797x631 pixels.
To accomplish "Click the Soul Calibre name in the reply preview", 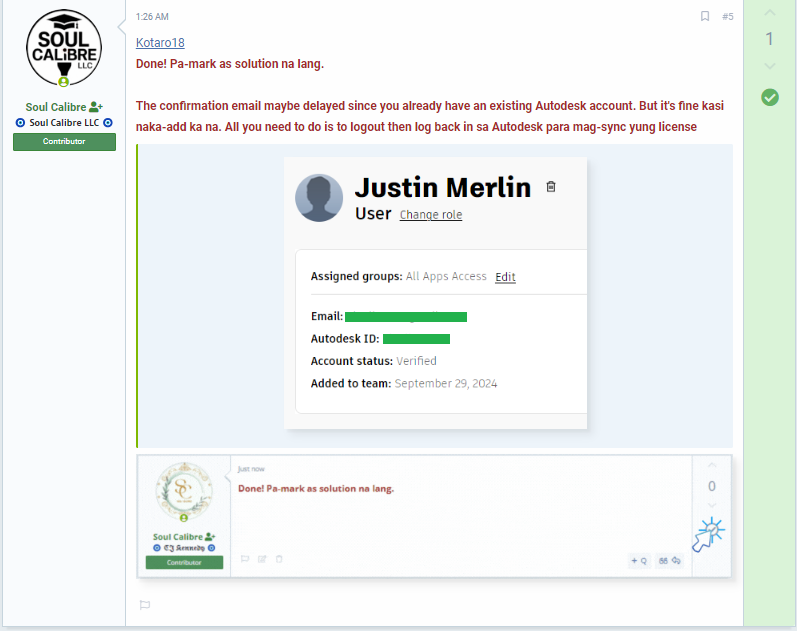I will (177, 537).
